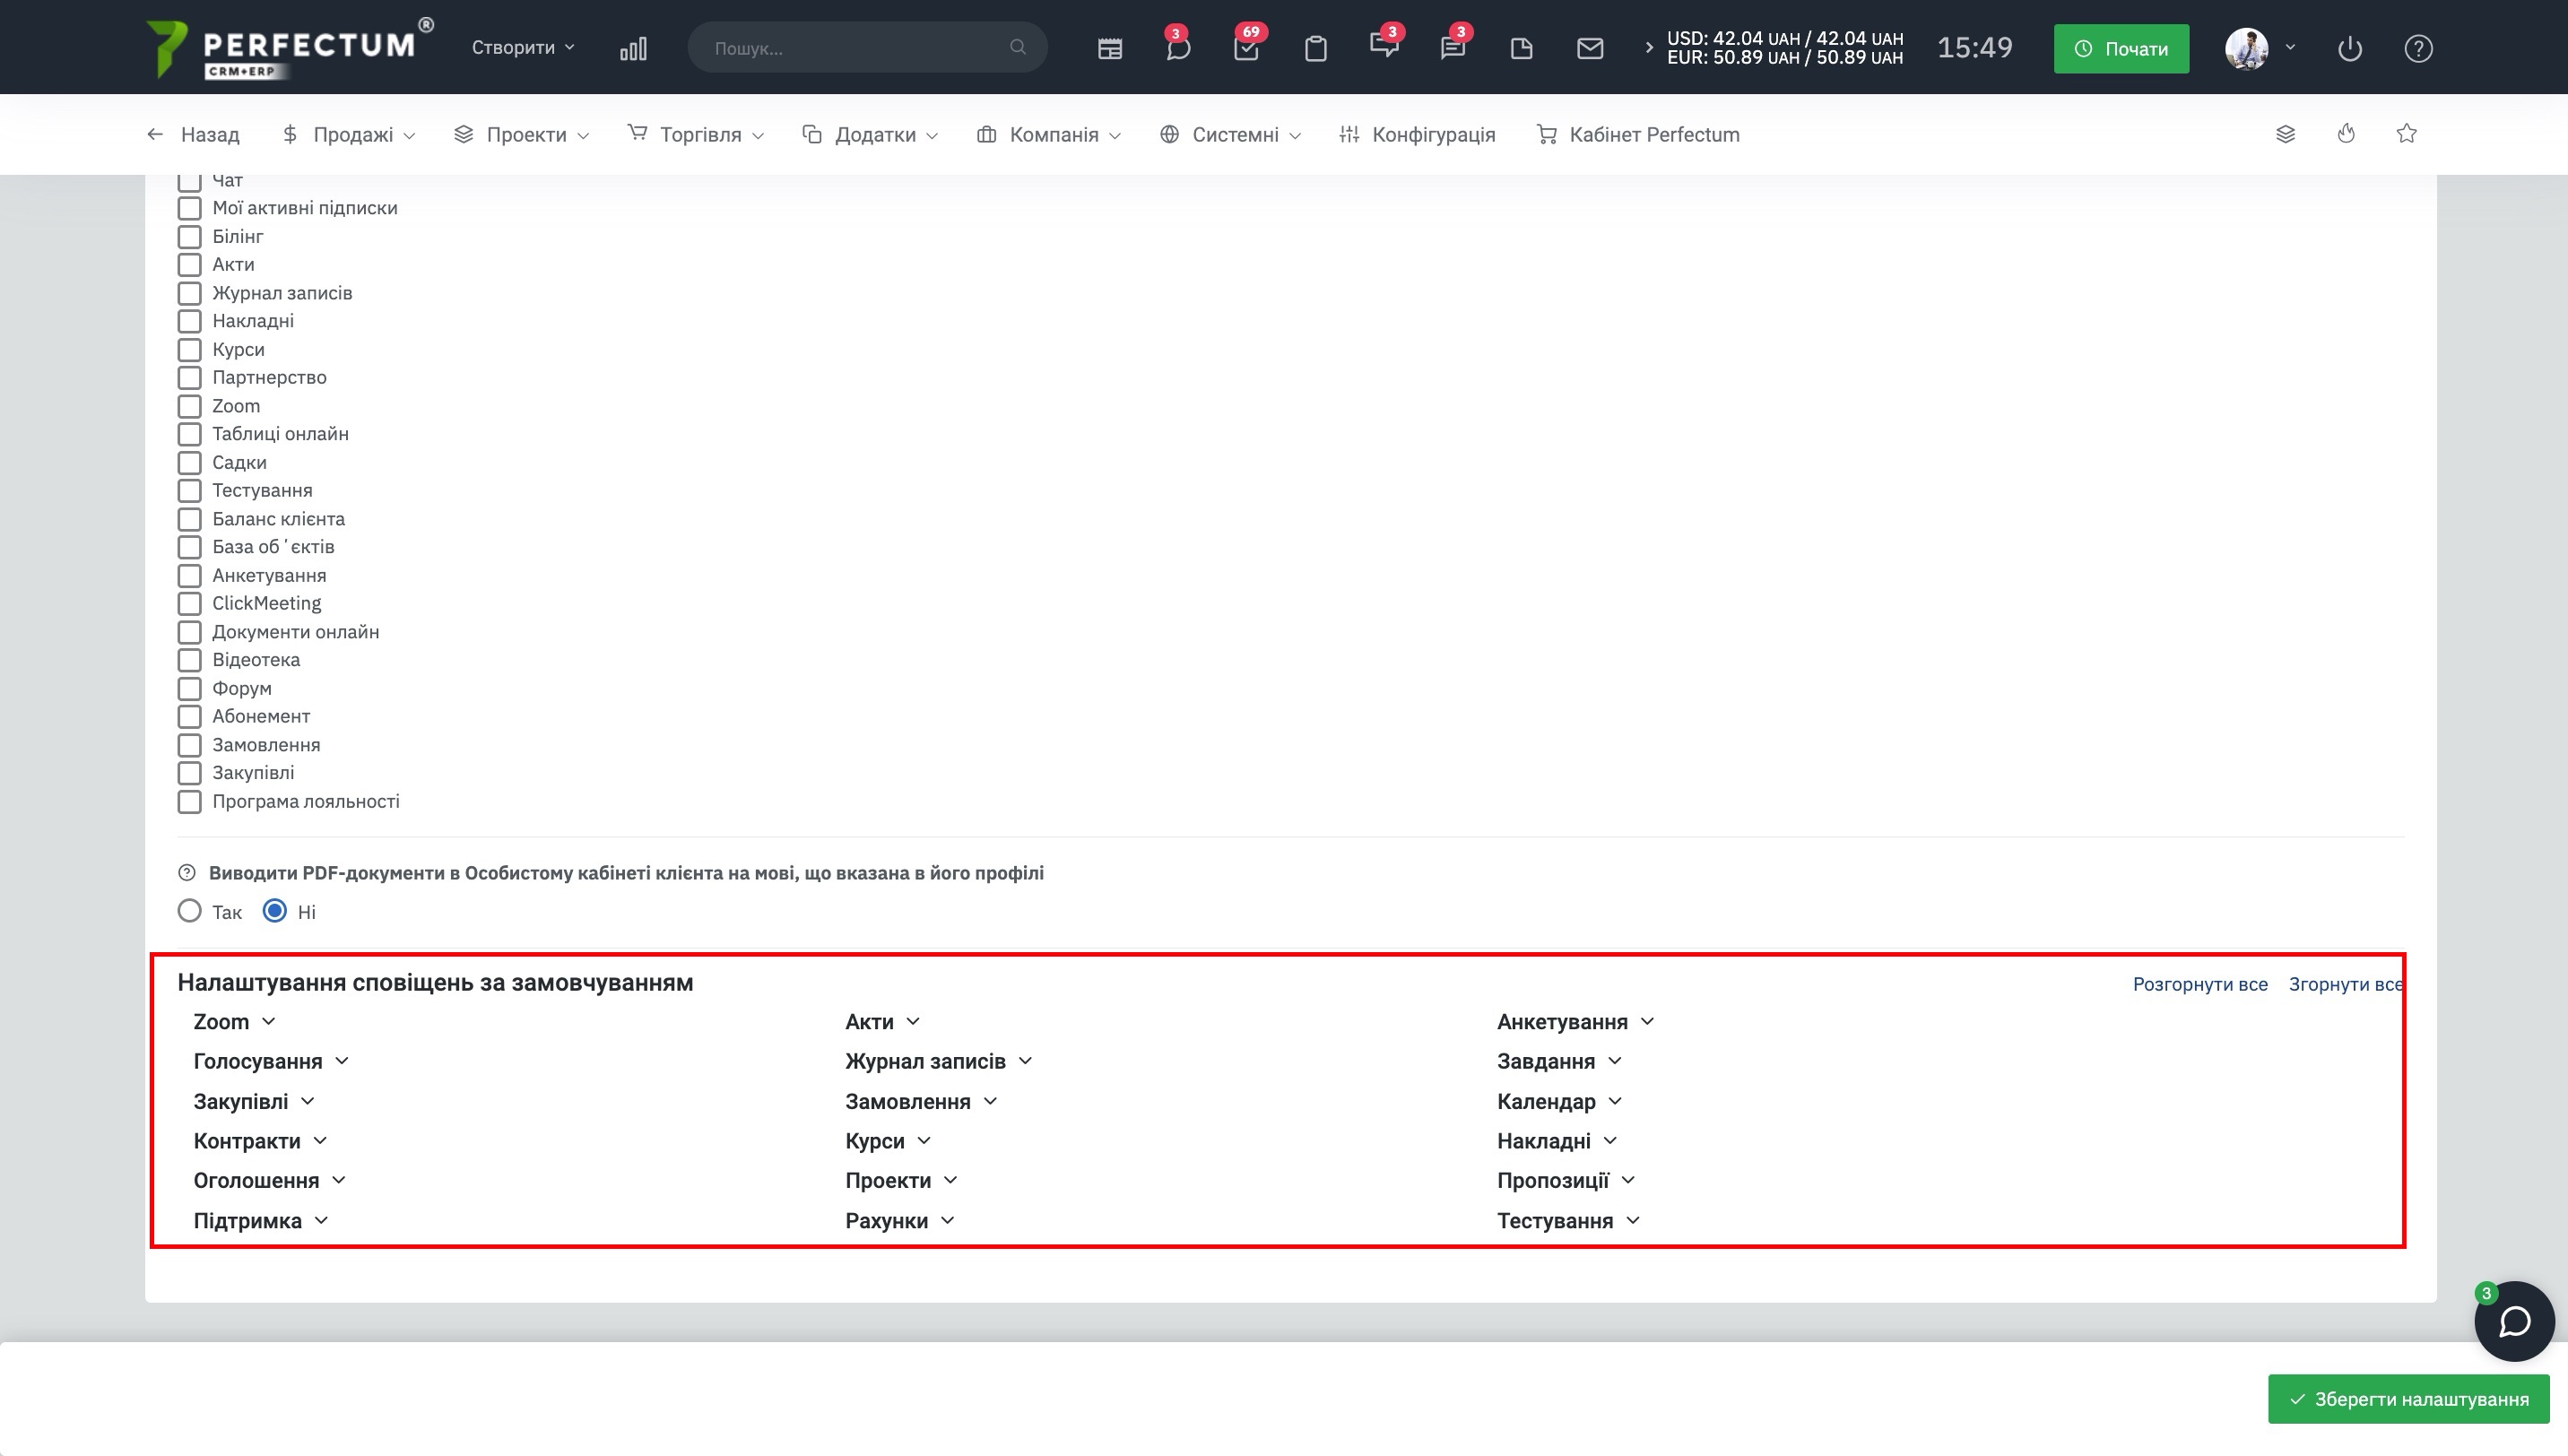Open the help question mark icon

(2418, 48)
